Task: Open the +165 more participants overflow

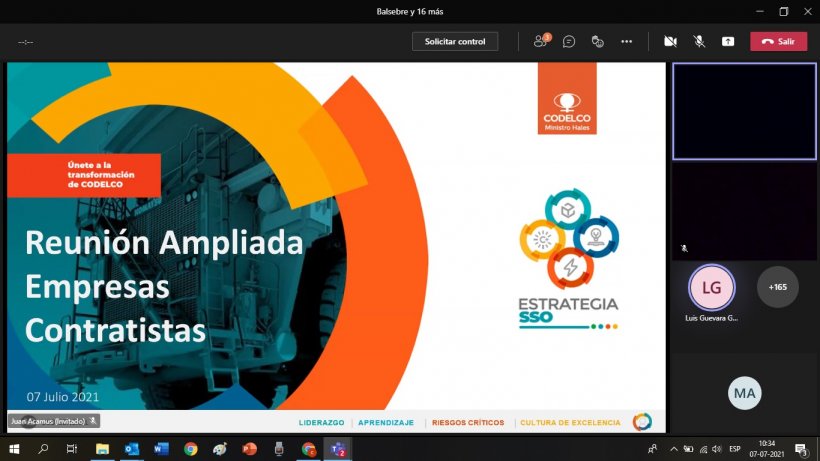Action: coord(778,287)
